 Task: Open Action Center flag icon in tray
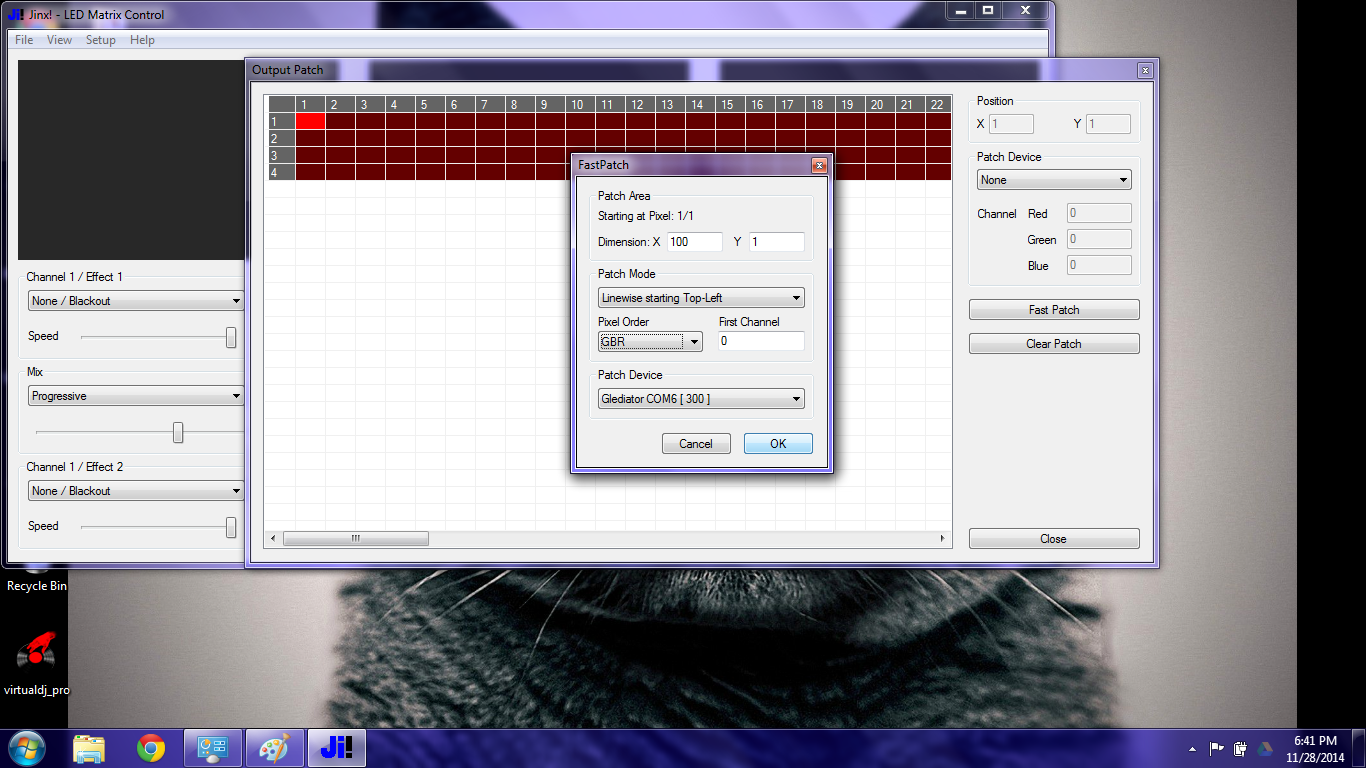click(x=1217, y=749)
